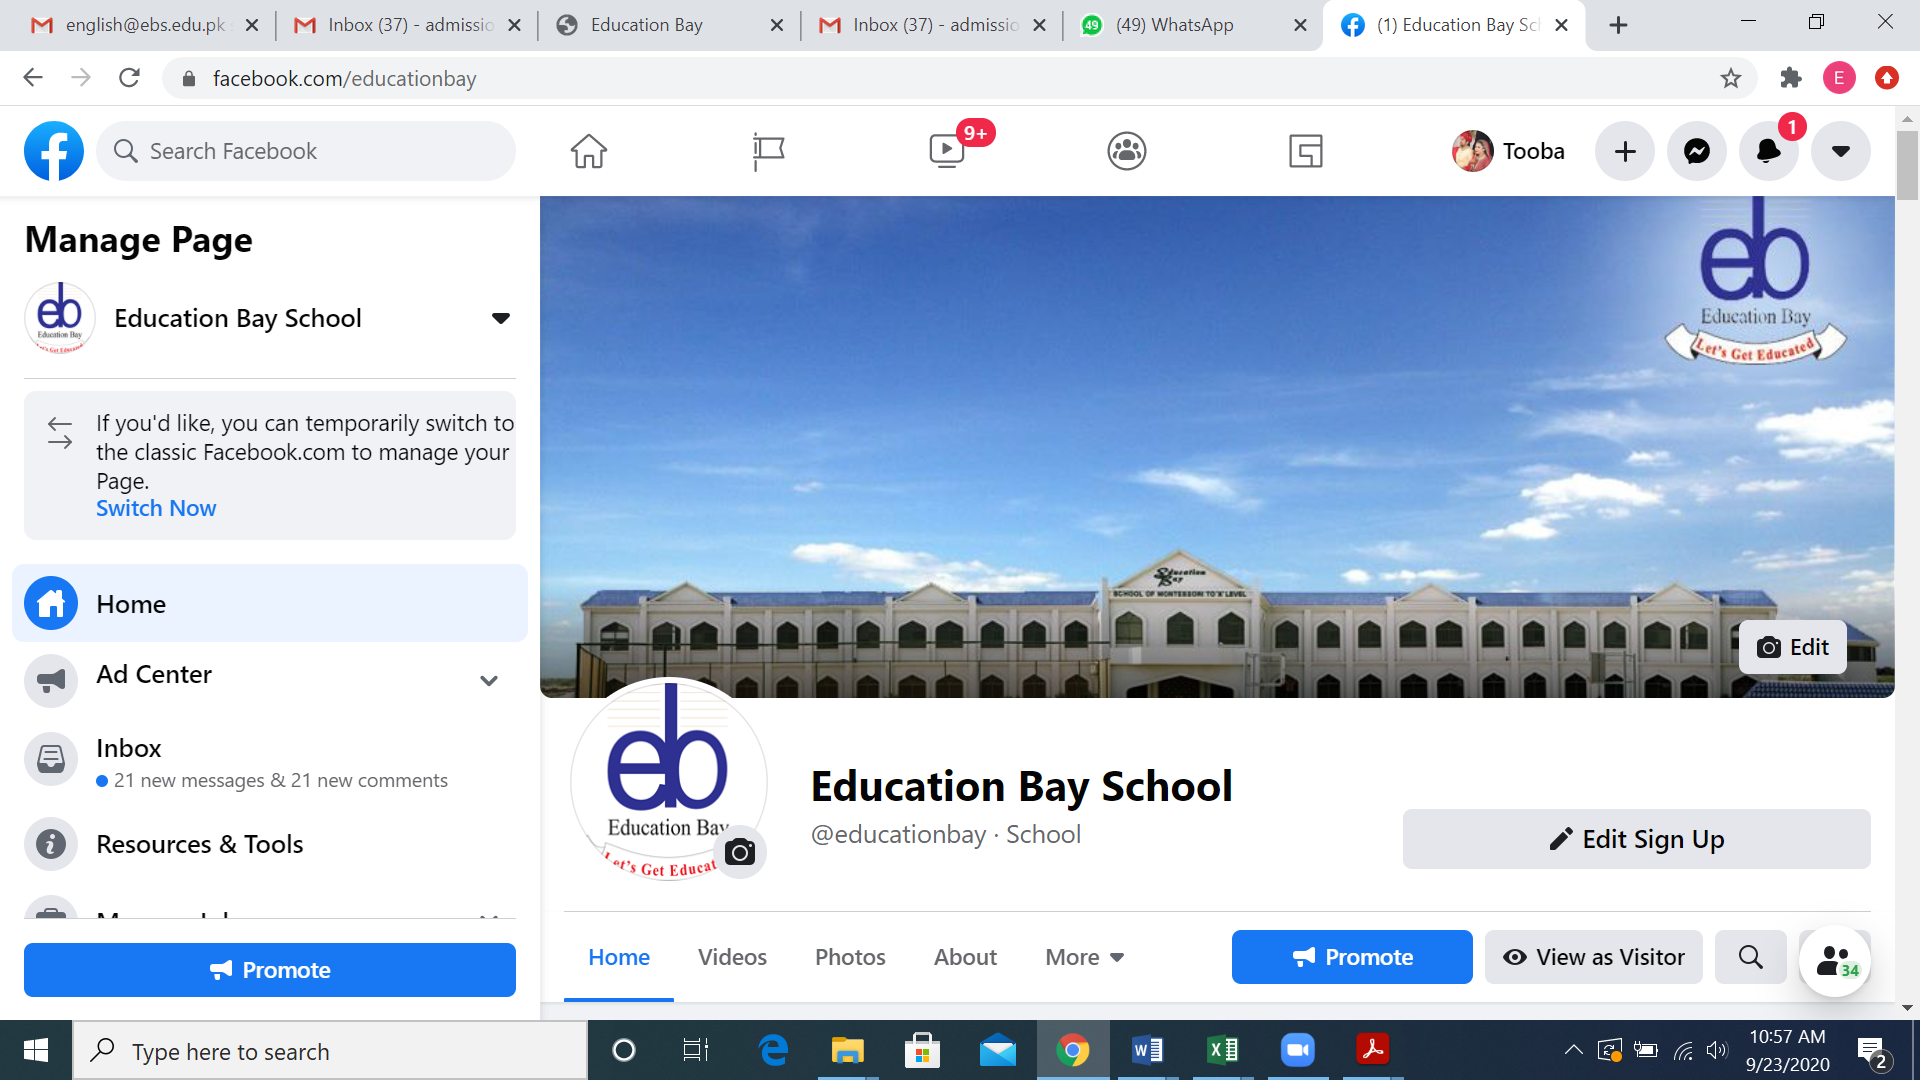The height and width of the screenshot is (1080, 1920).
Task: Open Tooba profile
Action: 1509,151
